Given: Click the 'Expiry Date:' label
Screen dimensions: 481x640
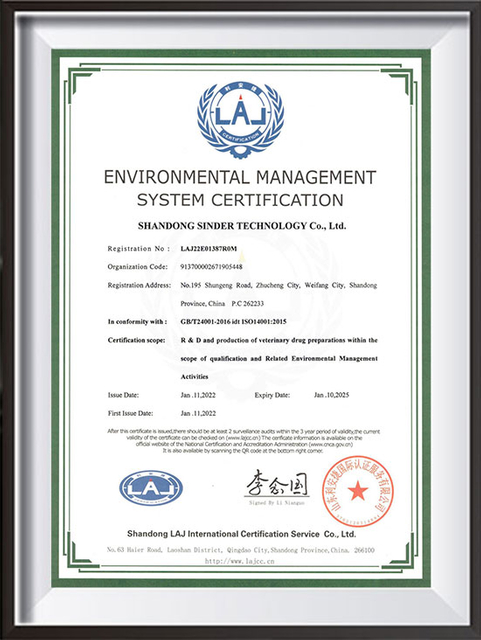Looking at the screenshot, I should pos(272,395).
